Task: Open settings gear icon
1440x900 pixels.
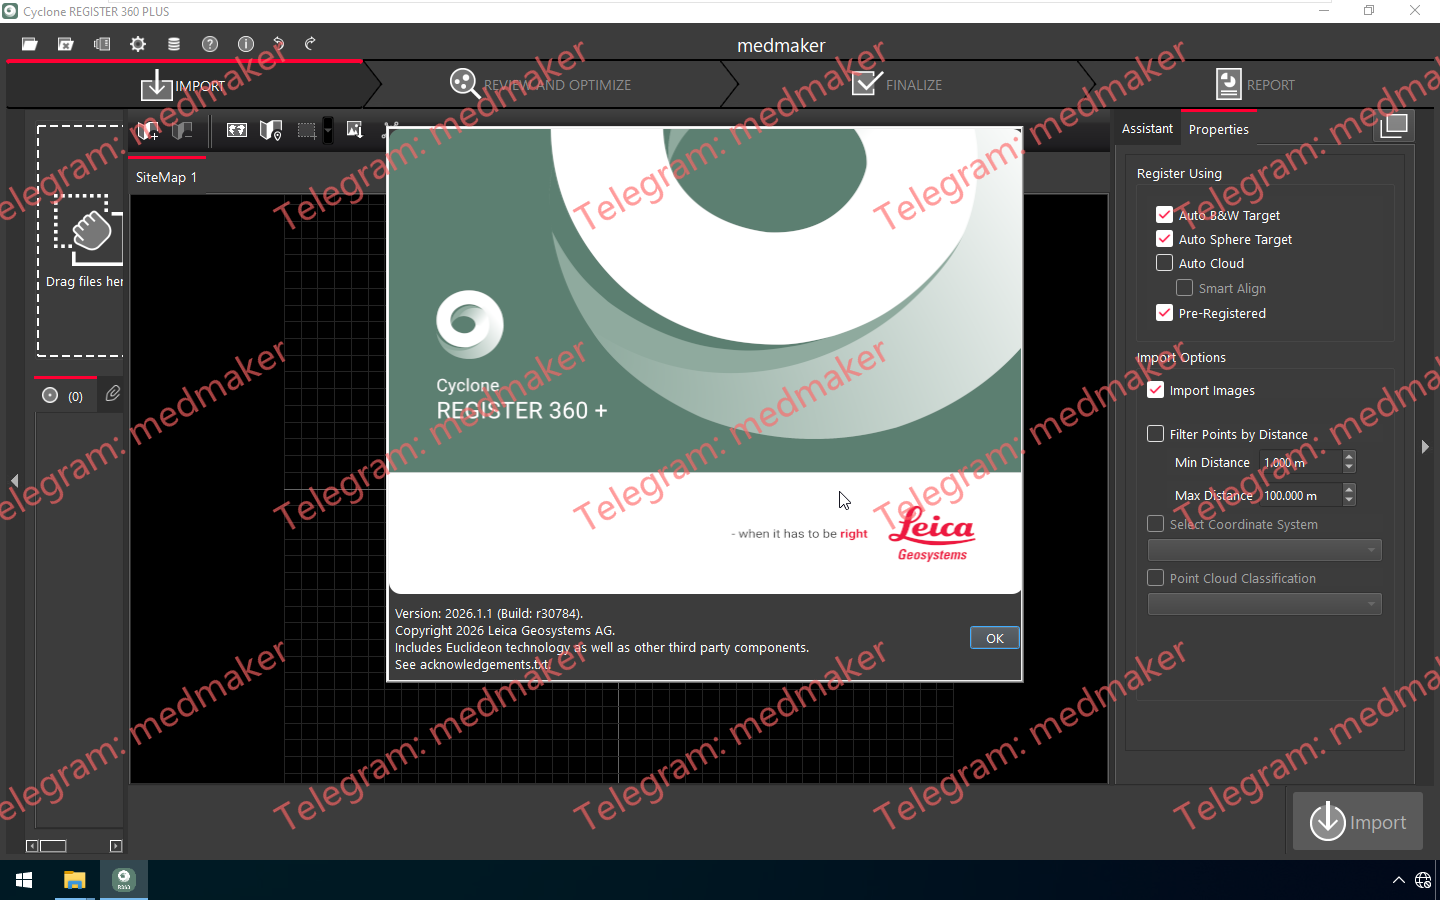Action: [138, 44]
